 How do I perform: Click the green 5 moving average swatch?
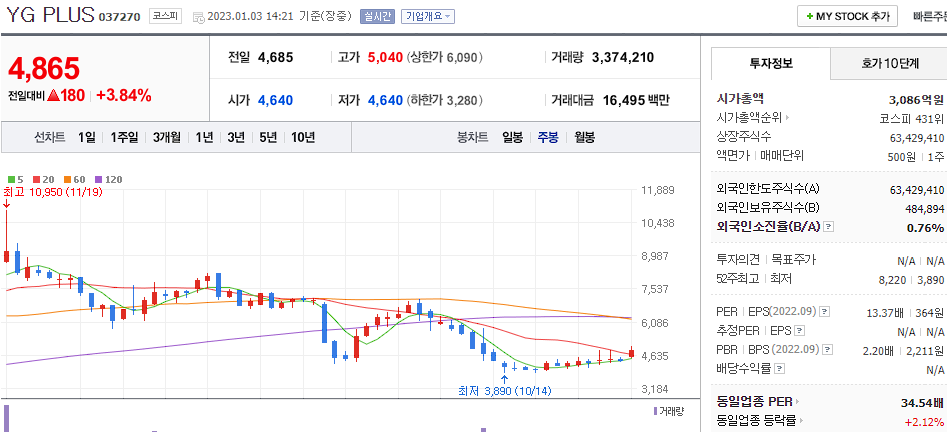pyautogui.click(x=11, y=179)
